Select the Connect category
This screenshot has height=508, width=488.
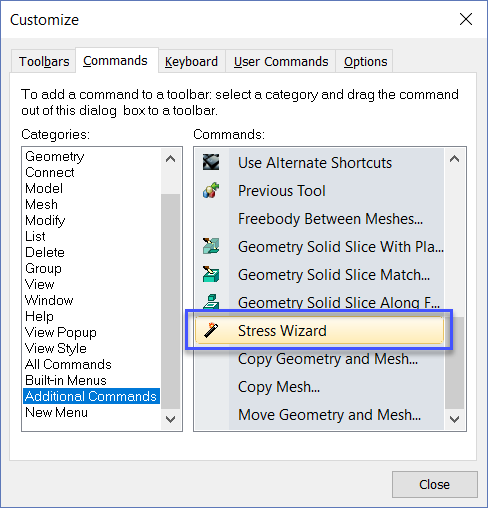91,172
